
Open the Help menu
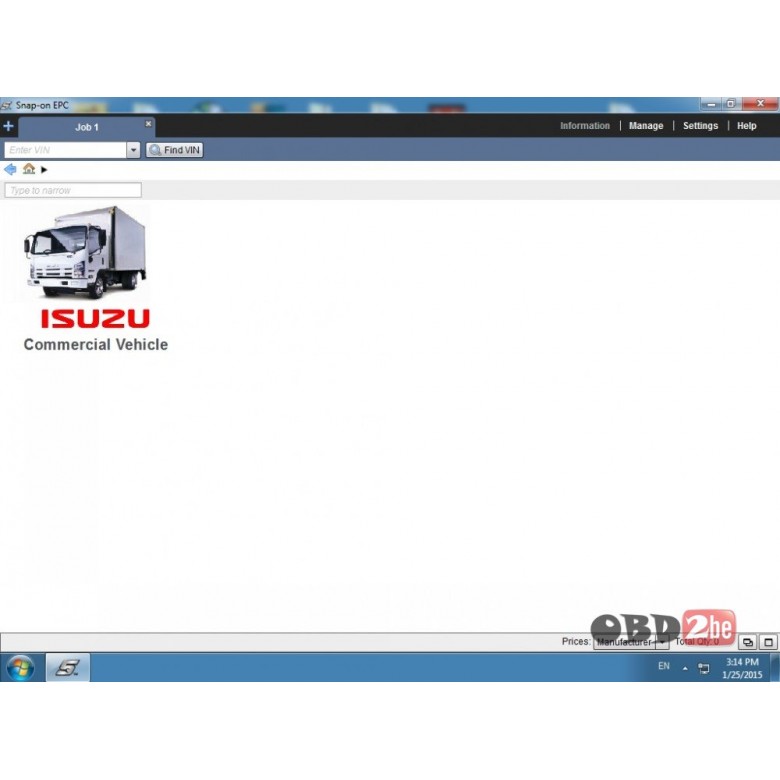coord(746,126)
